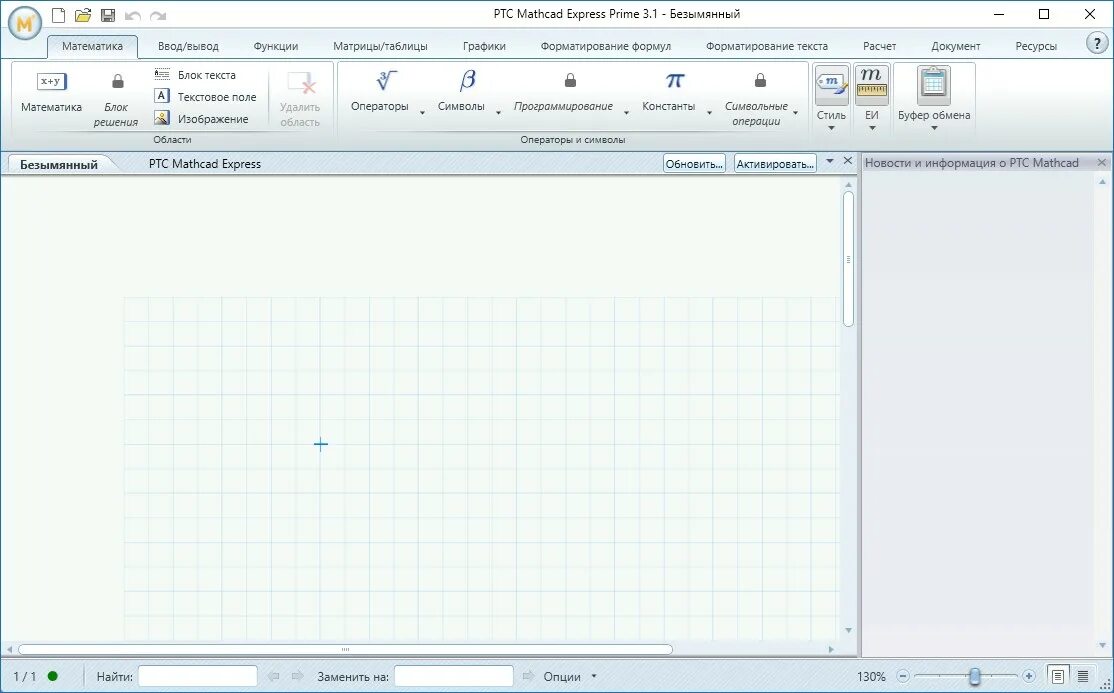Expand the Буфер обмена dropdown arrow

[934, 129]
